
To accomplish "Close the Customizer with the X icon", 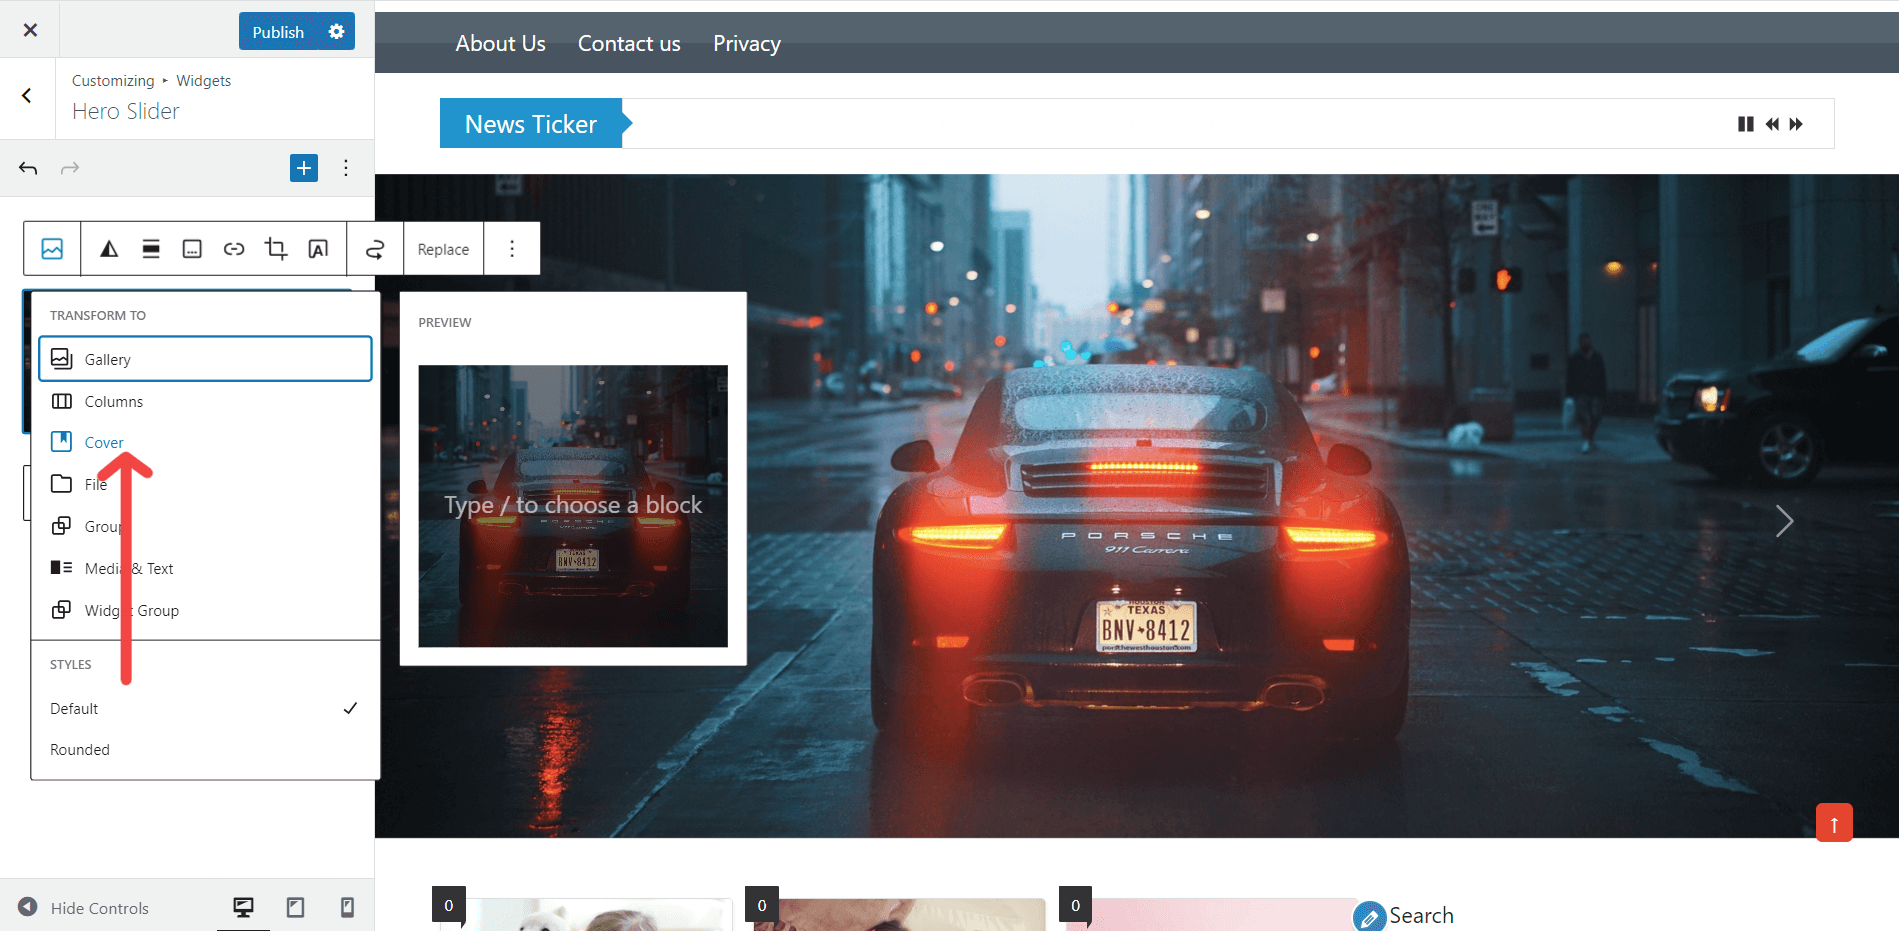I will coord(30,30).
